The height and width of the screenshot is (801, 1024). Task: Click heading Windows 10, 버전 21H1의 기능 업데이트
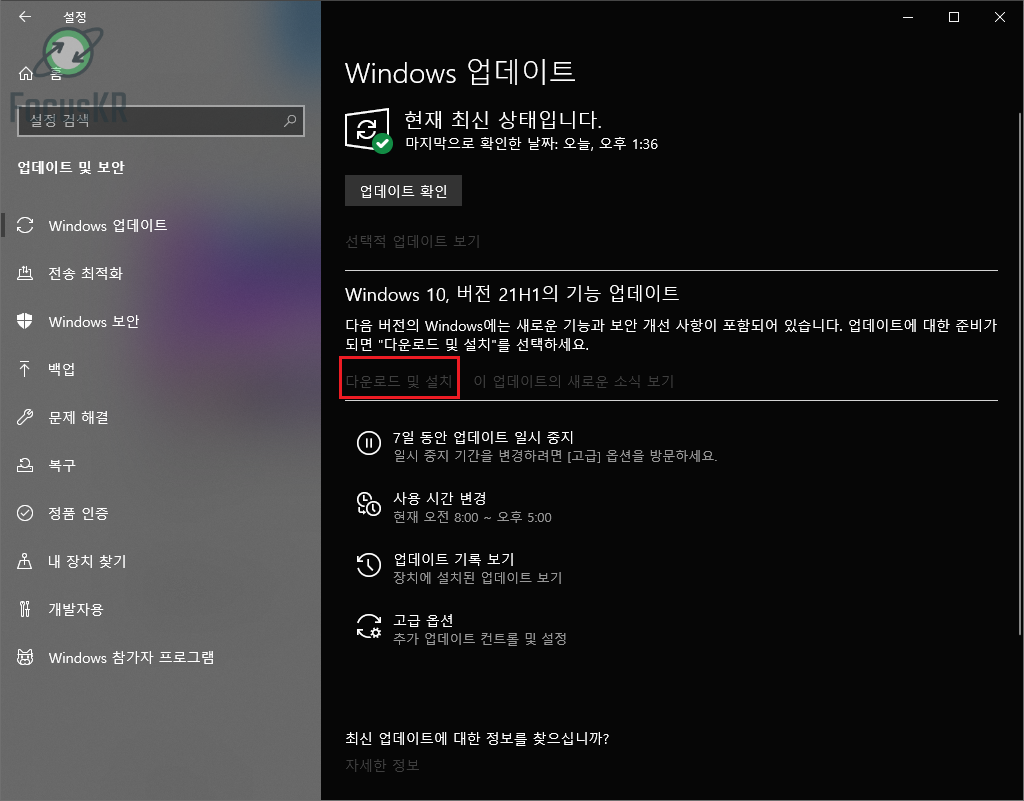(x=512, y=294)
